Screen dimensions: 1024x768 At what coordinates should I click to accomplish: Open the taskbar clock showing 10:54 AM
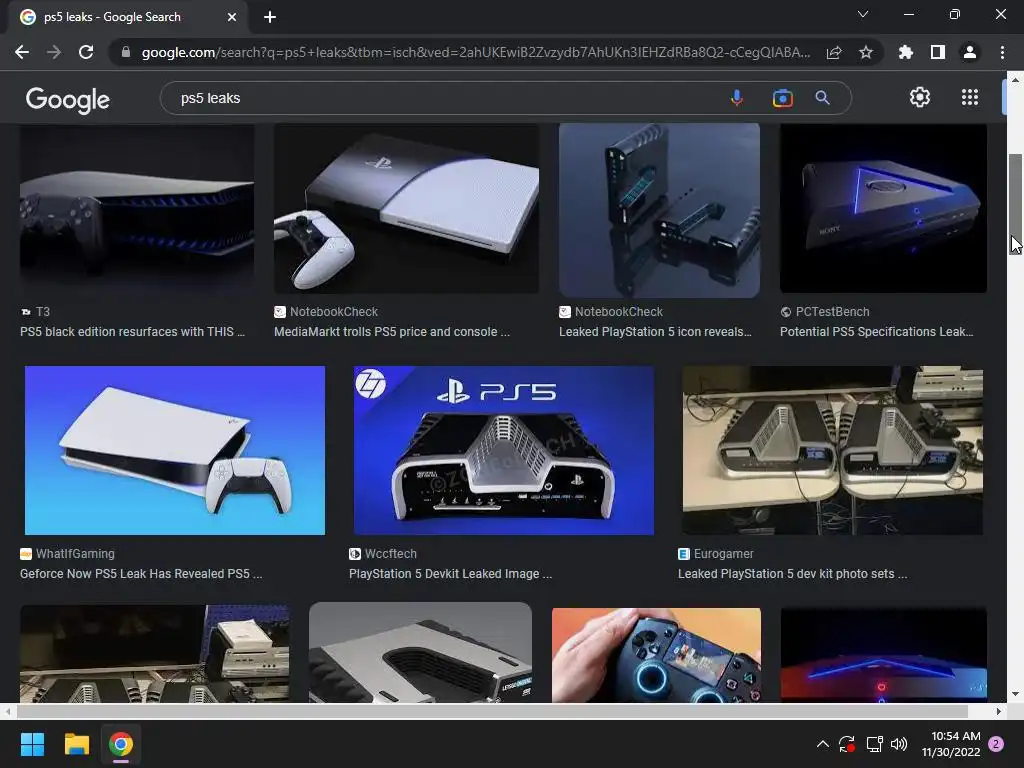[951, 744]
